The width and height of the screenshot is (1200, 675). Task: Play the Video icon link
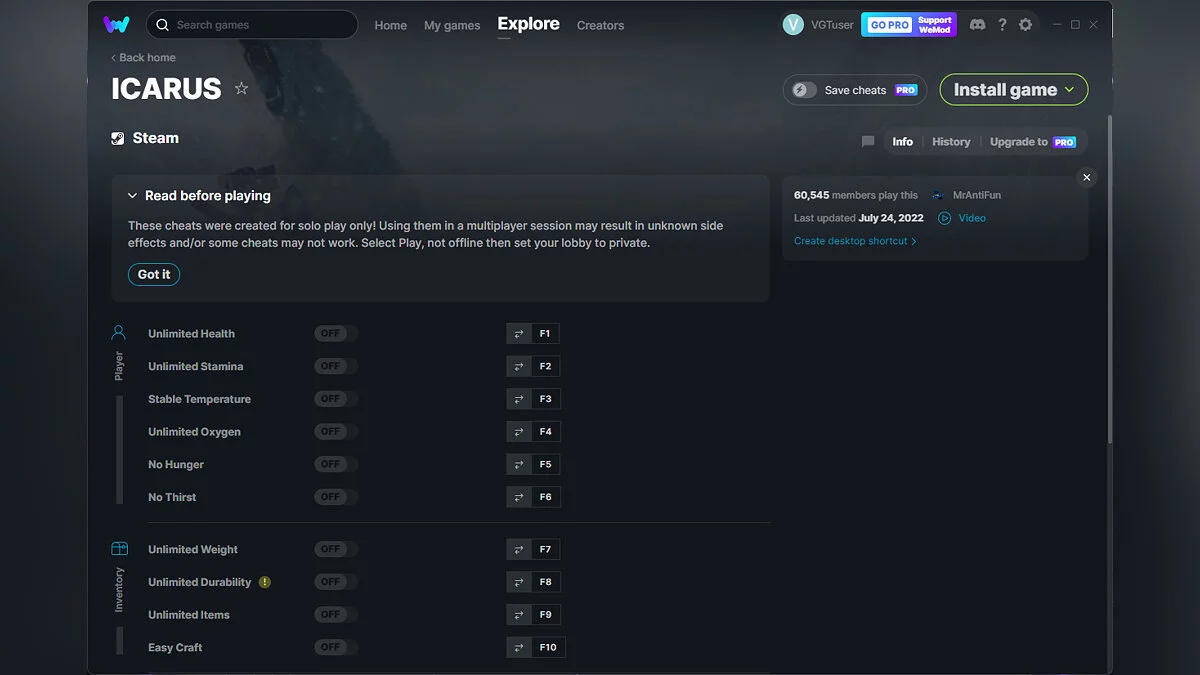tap(944, 218)
